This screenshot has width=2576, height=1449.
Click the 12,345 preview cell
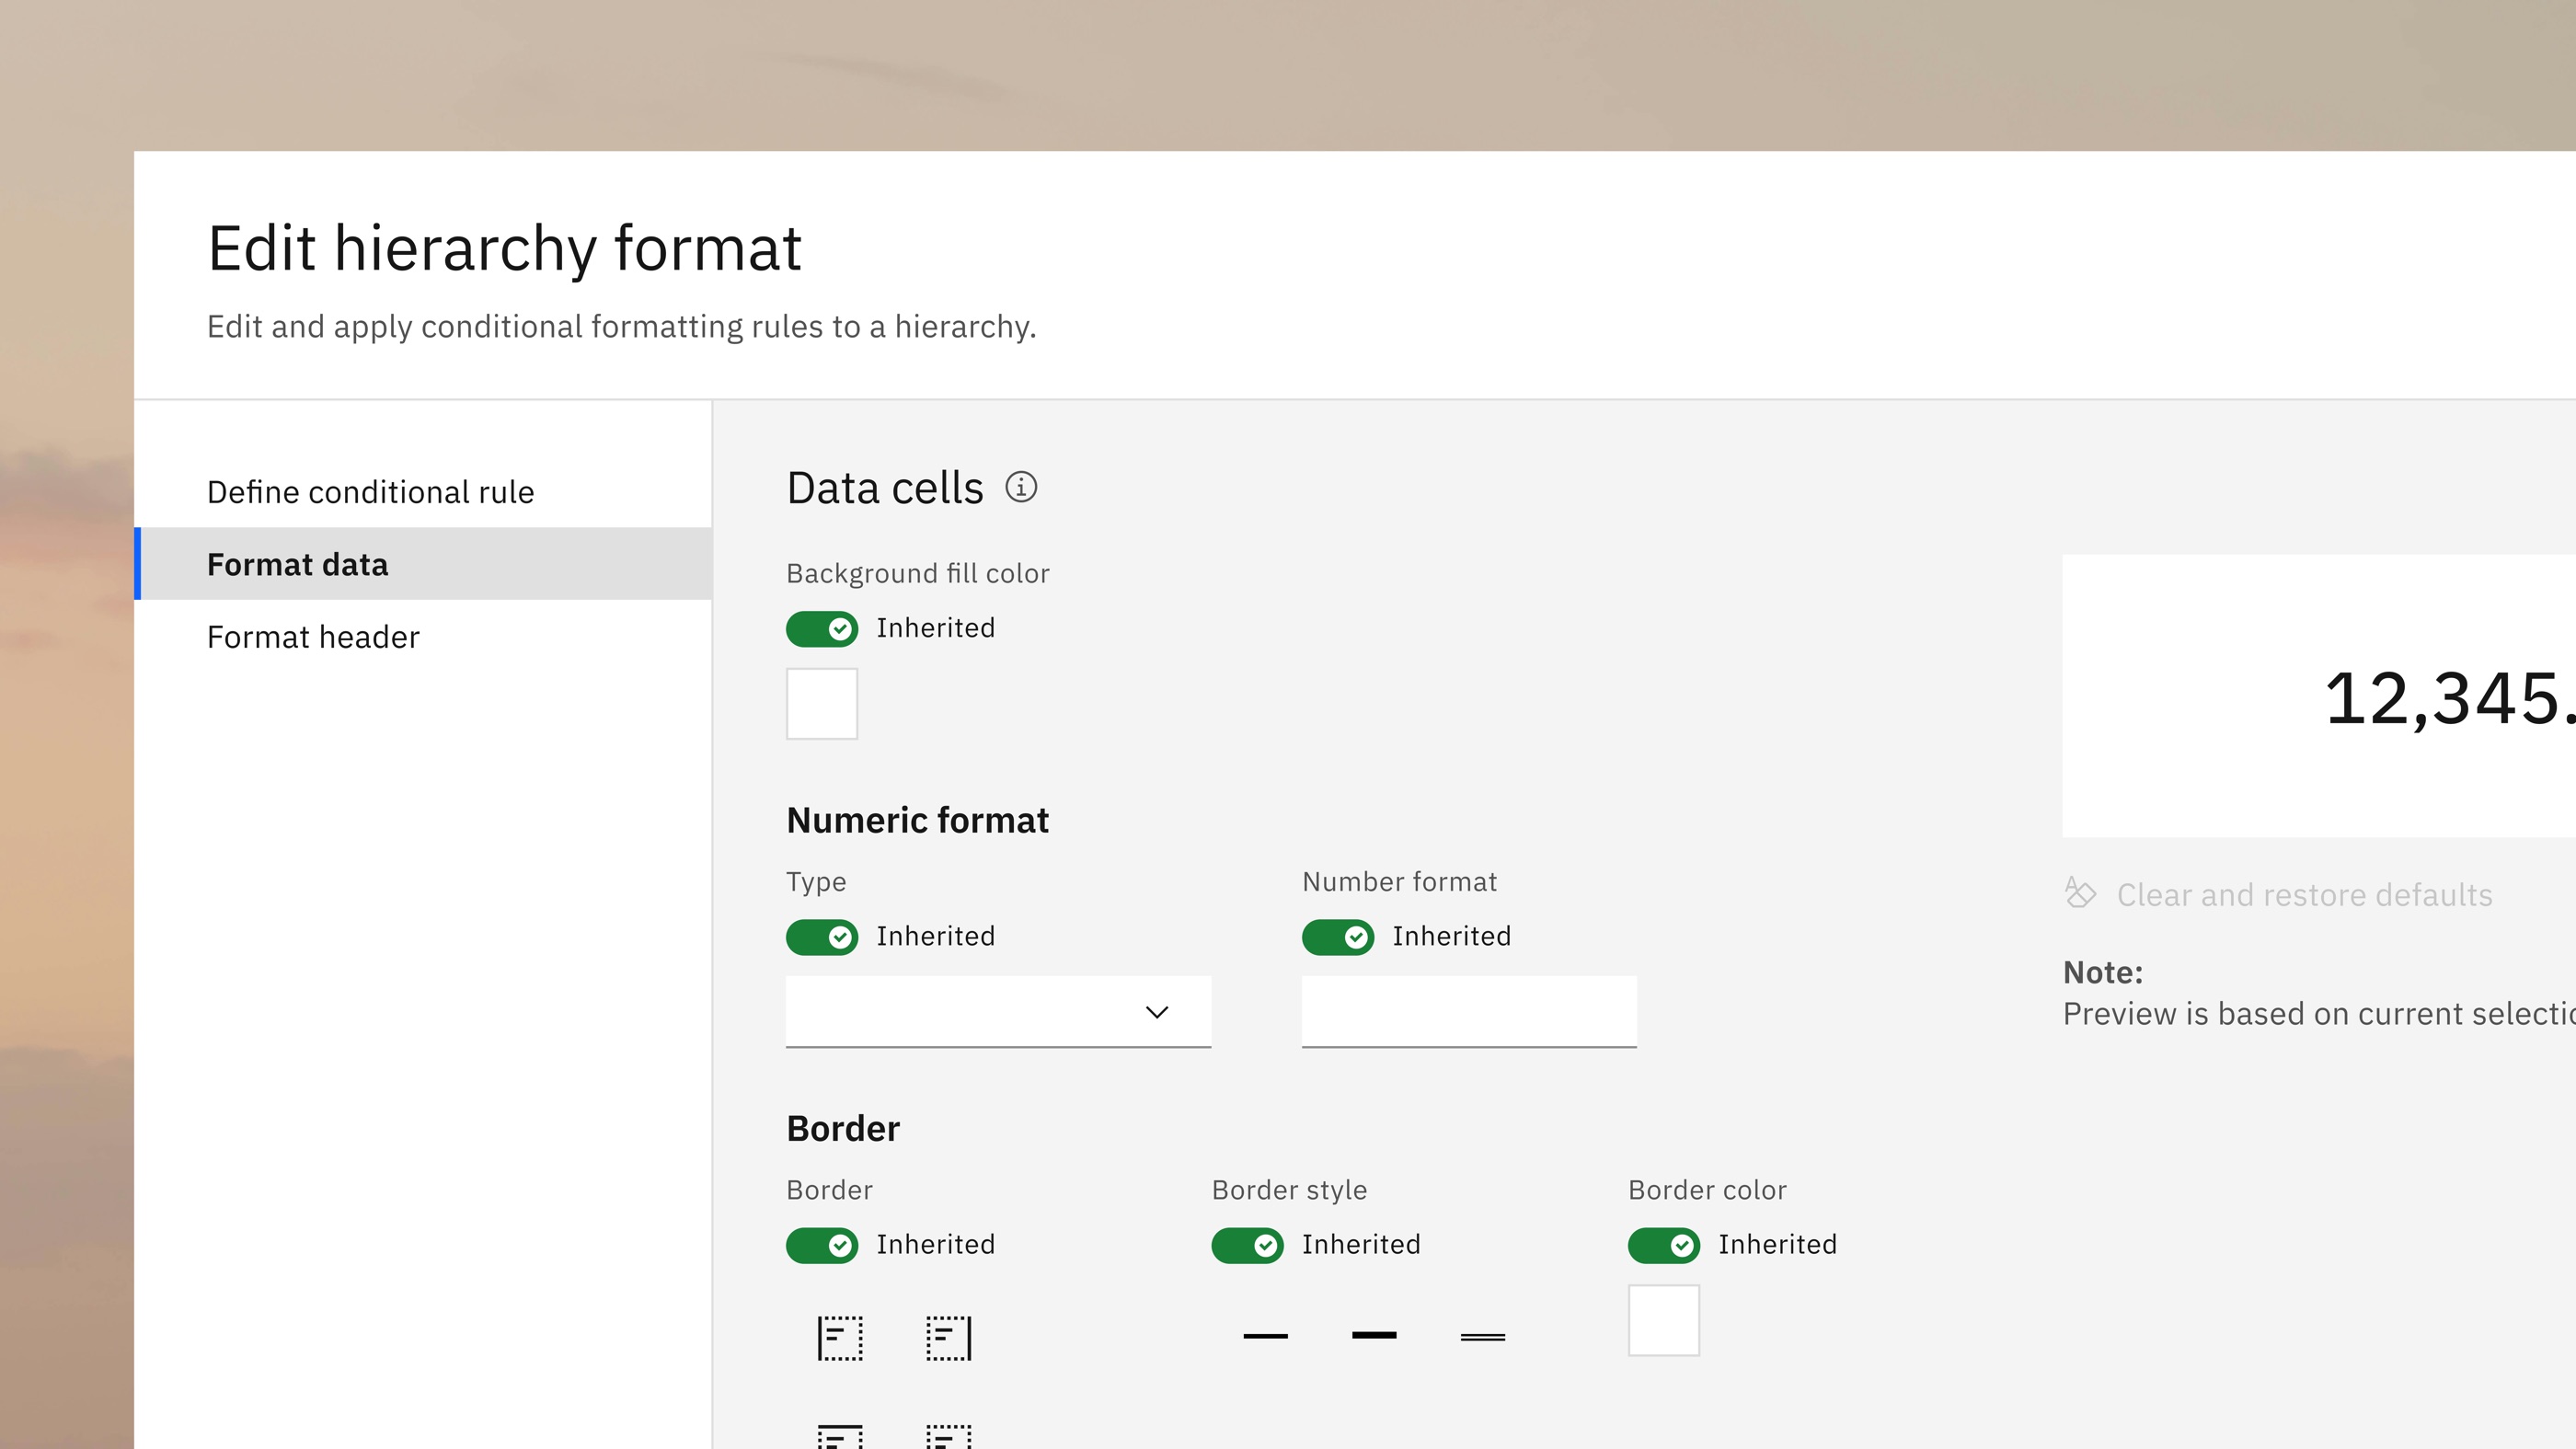tap(2319, 696)
